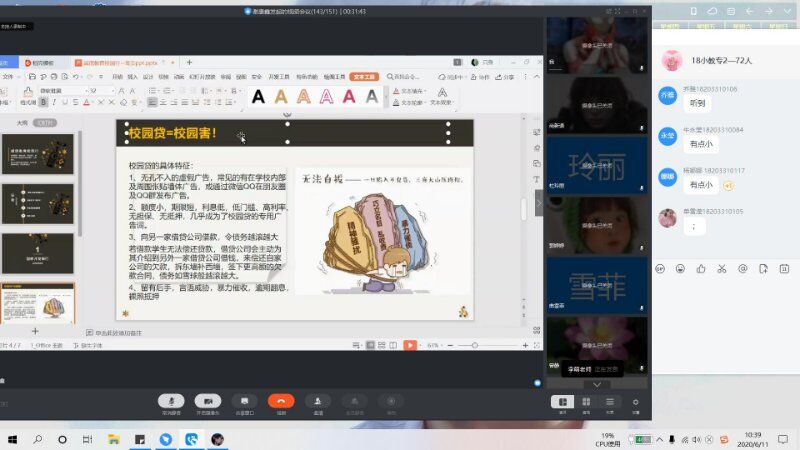Open the invite participants icon
The height and width of the screenshot is (450, 800).
click(x=318, y=400)
